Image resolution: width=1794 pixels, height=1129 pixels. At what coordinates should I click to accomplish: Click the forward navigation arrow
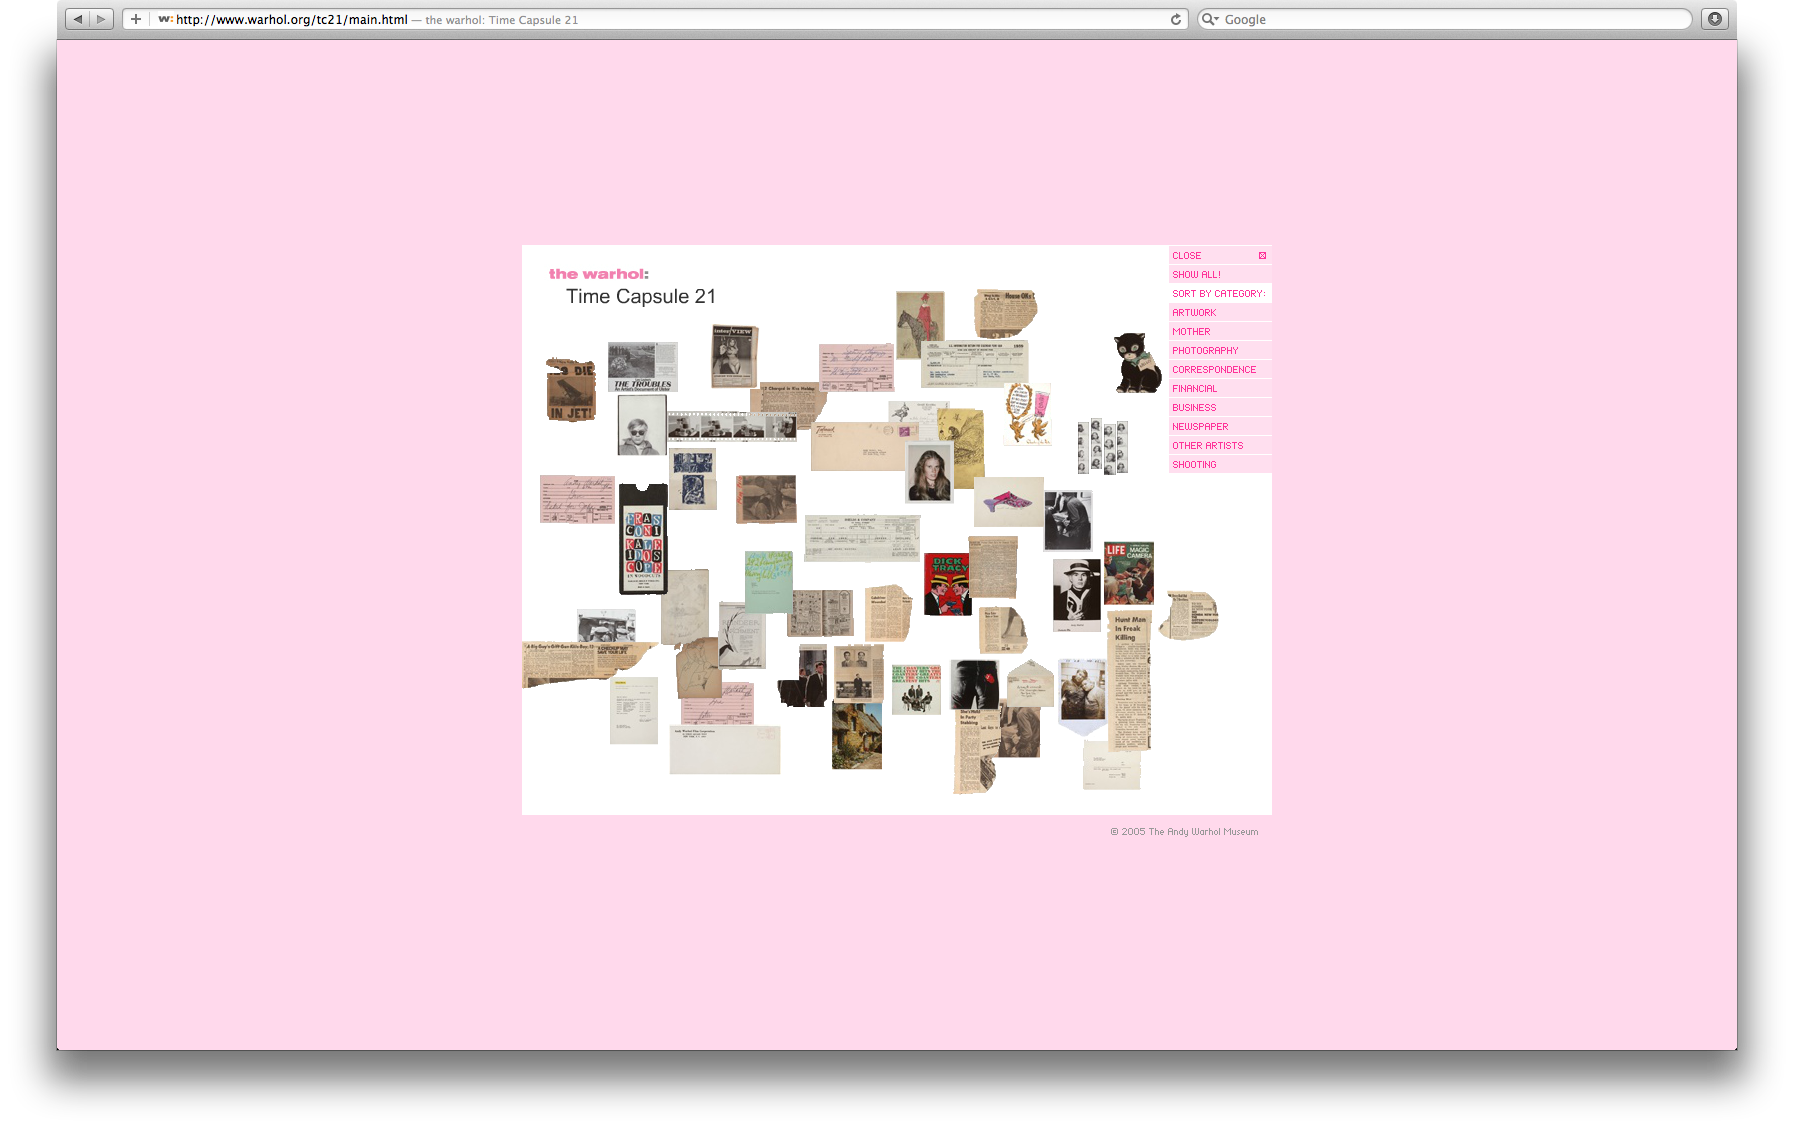[x=100, y=18]
